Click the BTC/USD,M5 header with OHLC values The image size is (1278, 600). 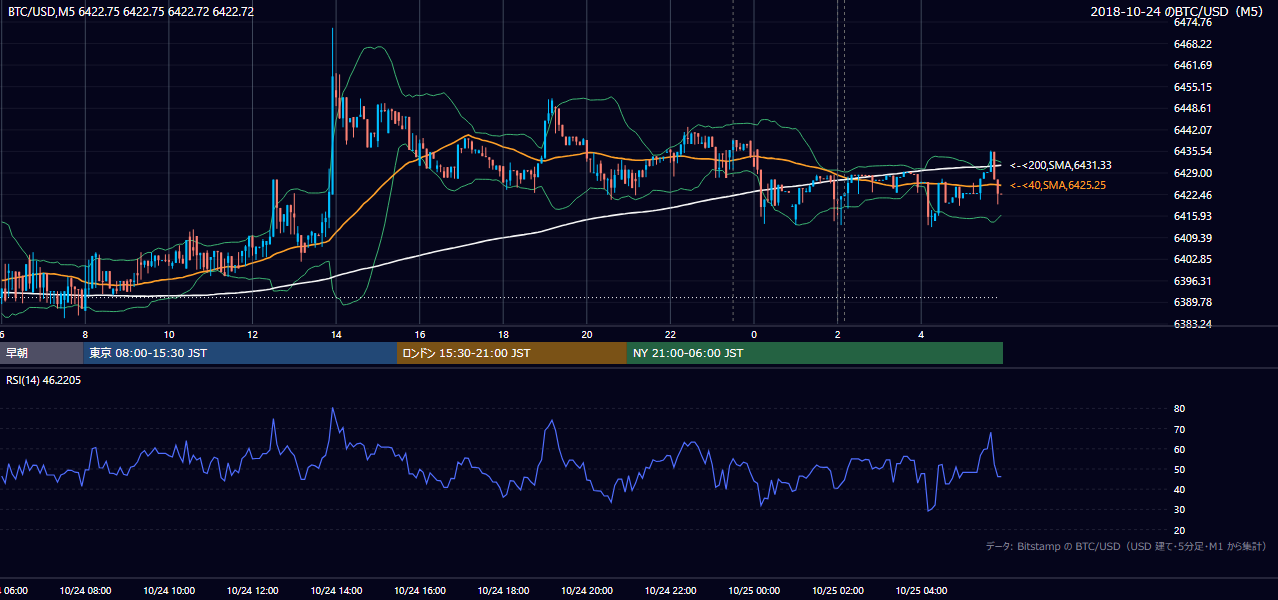point(131,12)
